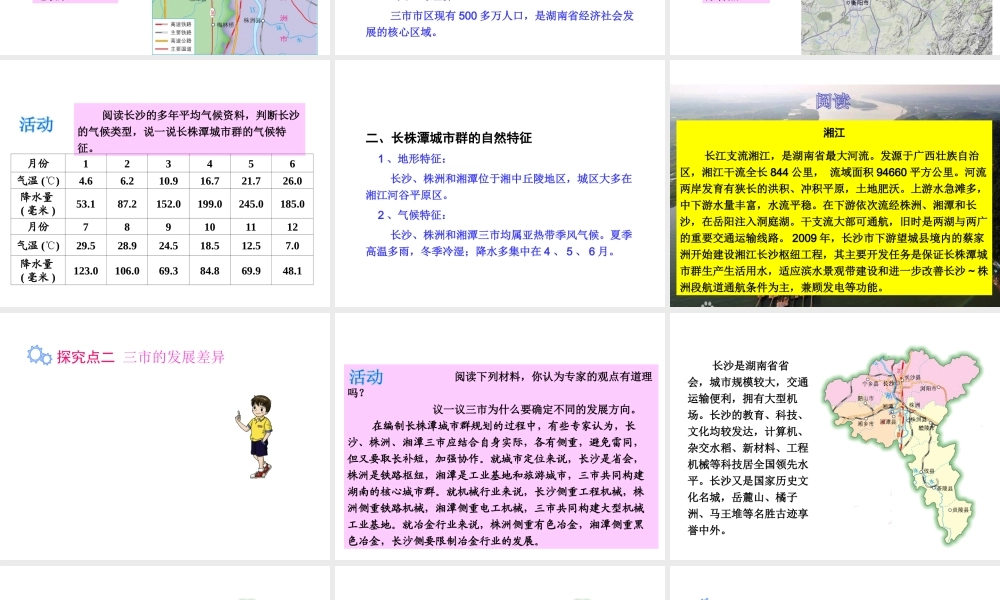Click the precipitation cell 84.8

210,270
